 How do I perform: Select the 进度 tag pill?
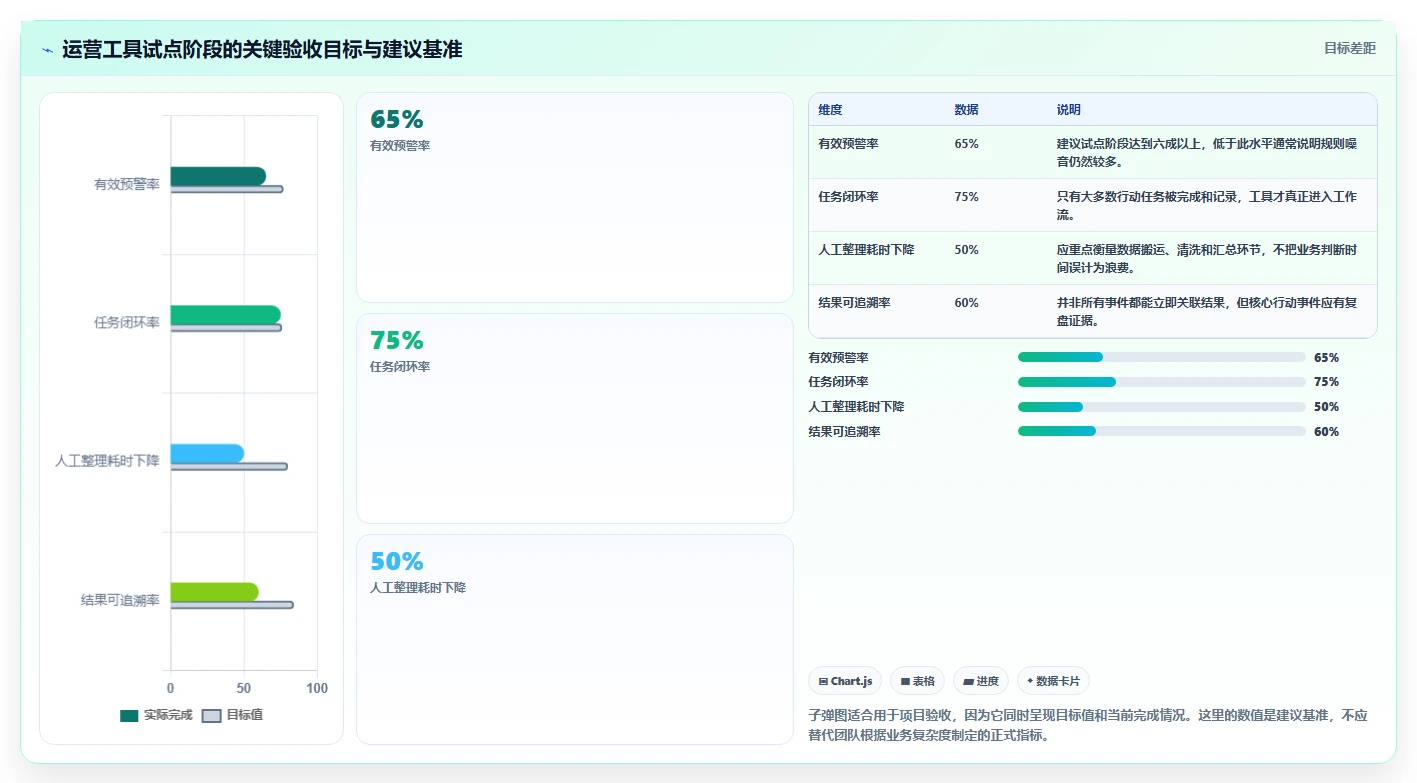(x=981, y=681)
